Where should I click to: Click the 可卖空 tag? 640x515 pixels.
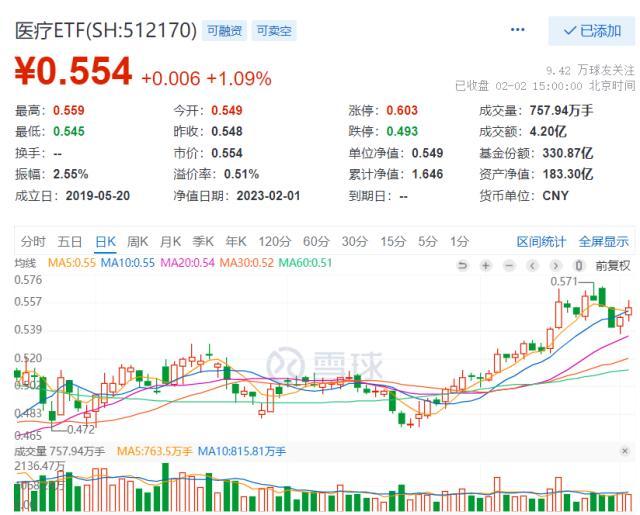pos(274,31)
